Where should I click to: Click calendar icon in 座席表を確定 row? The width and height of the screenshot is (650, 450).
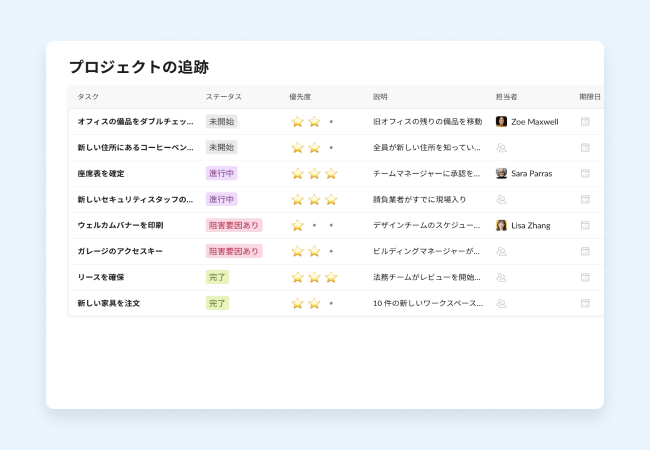tap(585, 173)
